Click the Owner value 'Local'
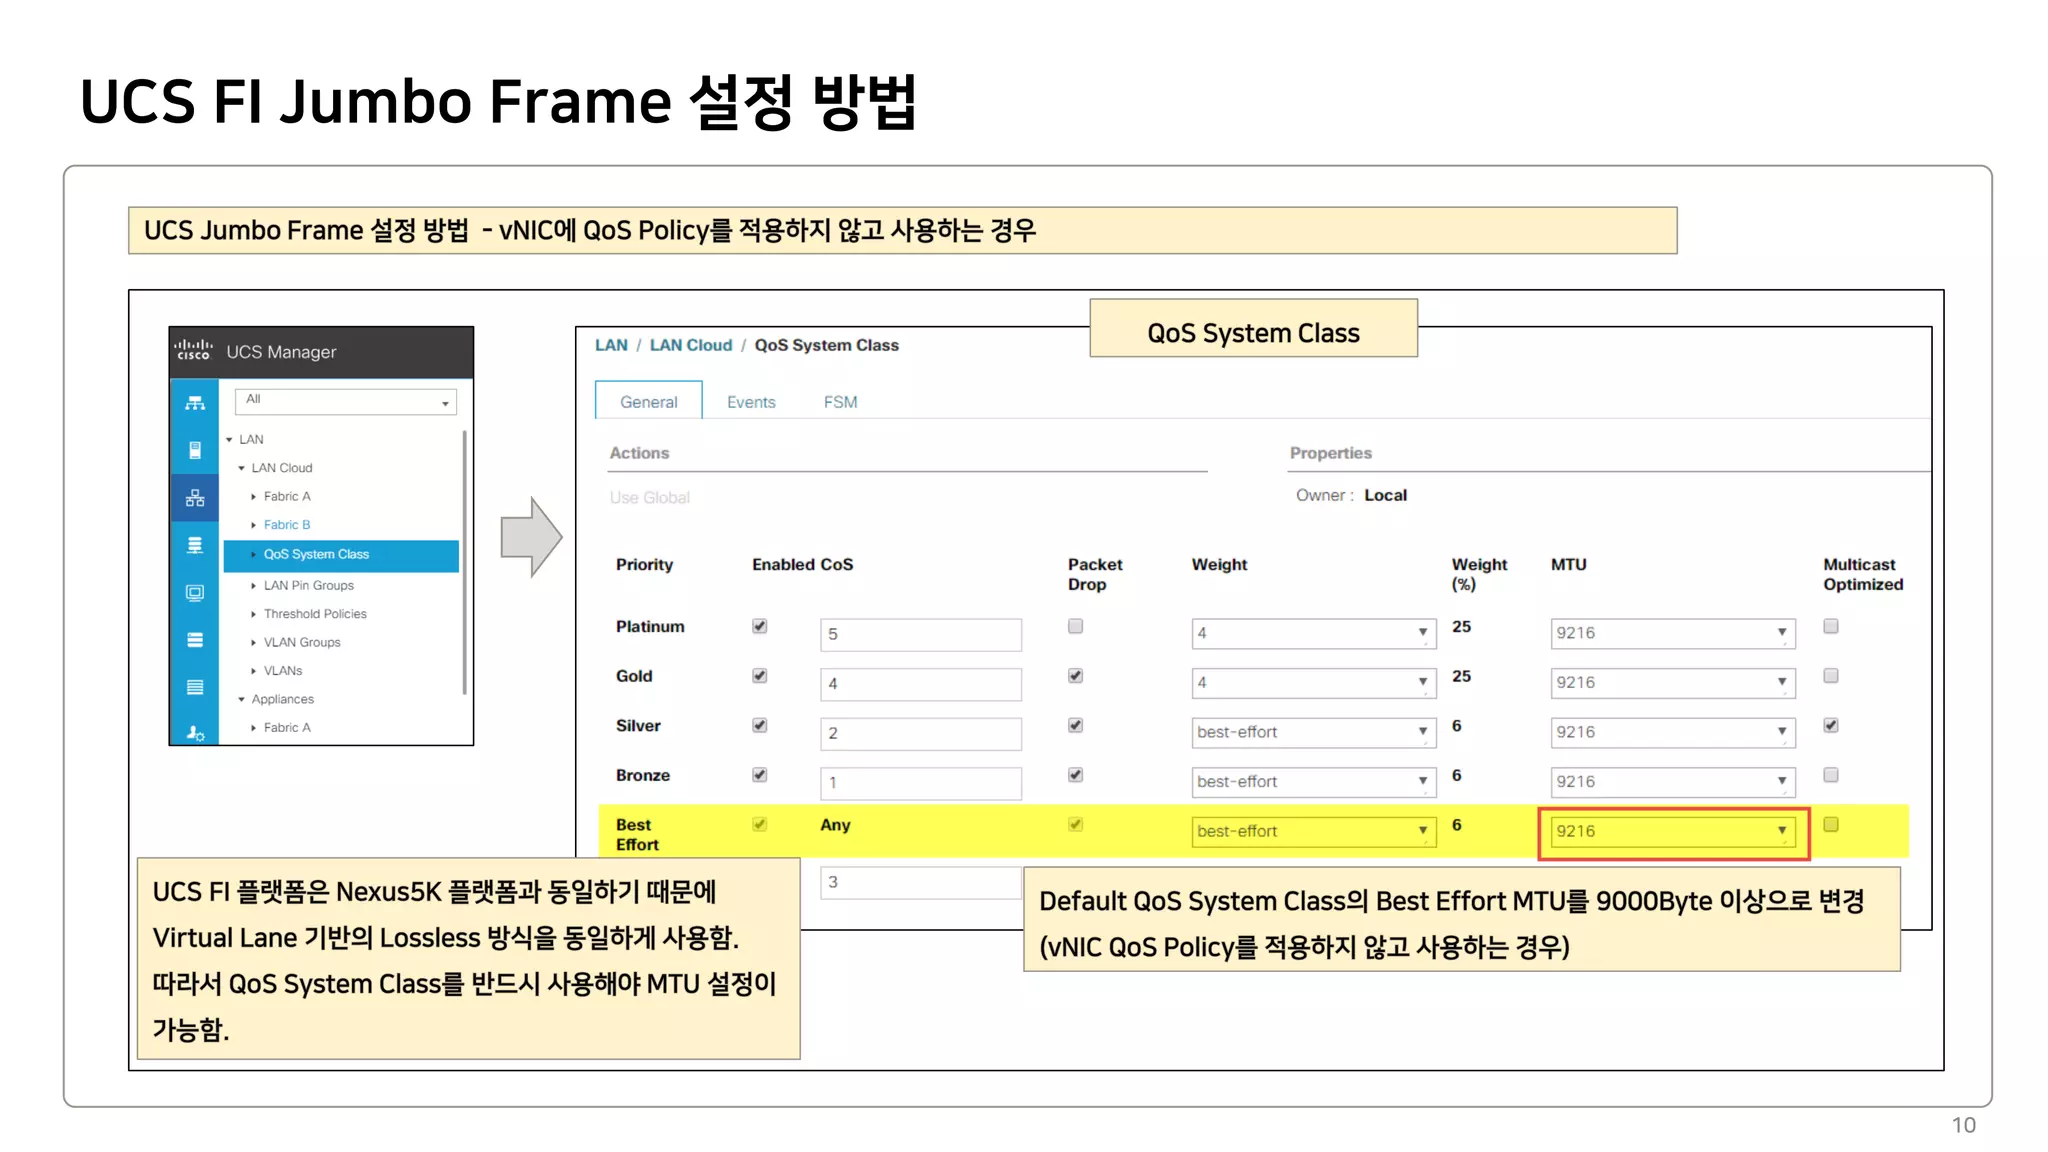2048x1152 pixels. point(1385,495)
